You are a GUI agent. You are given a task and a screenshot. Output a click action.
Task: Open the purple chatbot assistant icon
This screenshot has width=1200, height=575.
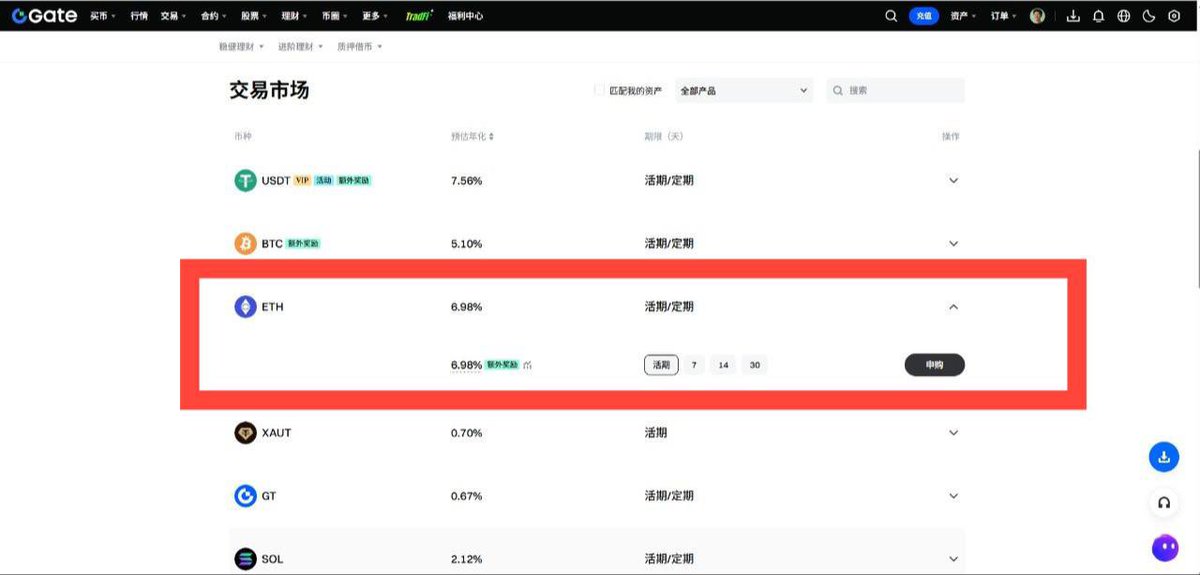pos(1165,548)
